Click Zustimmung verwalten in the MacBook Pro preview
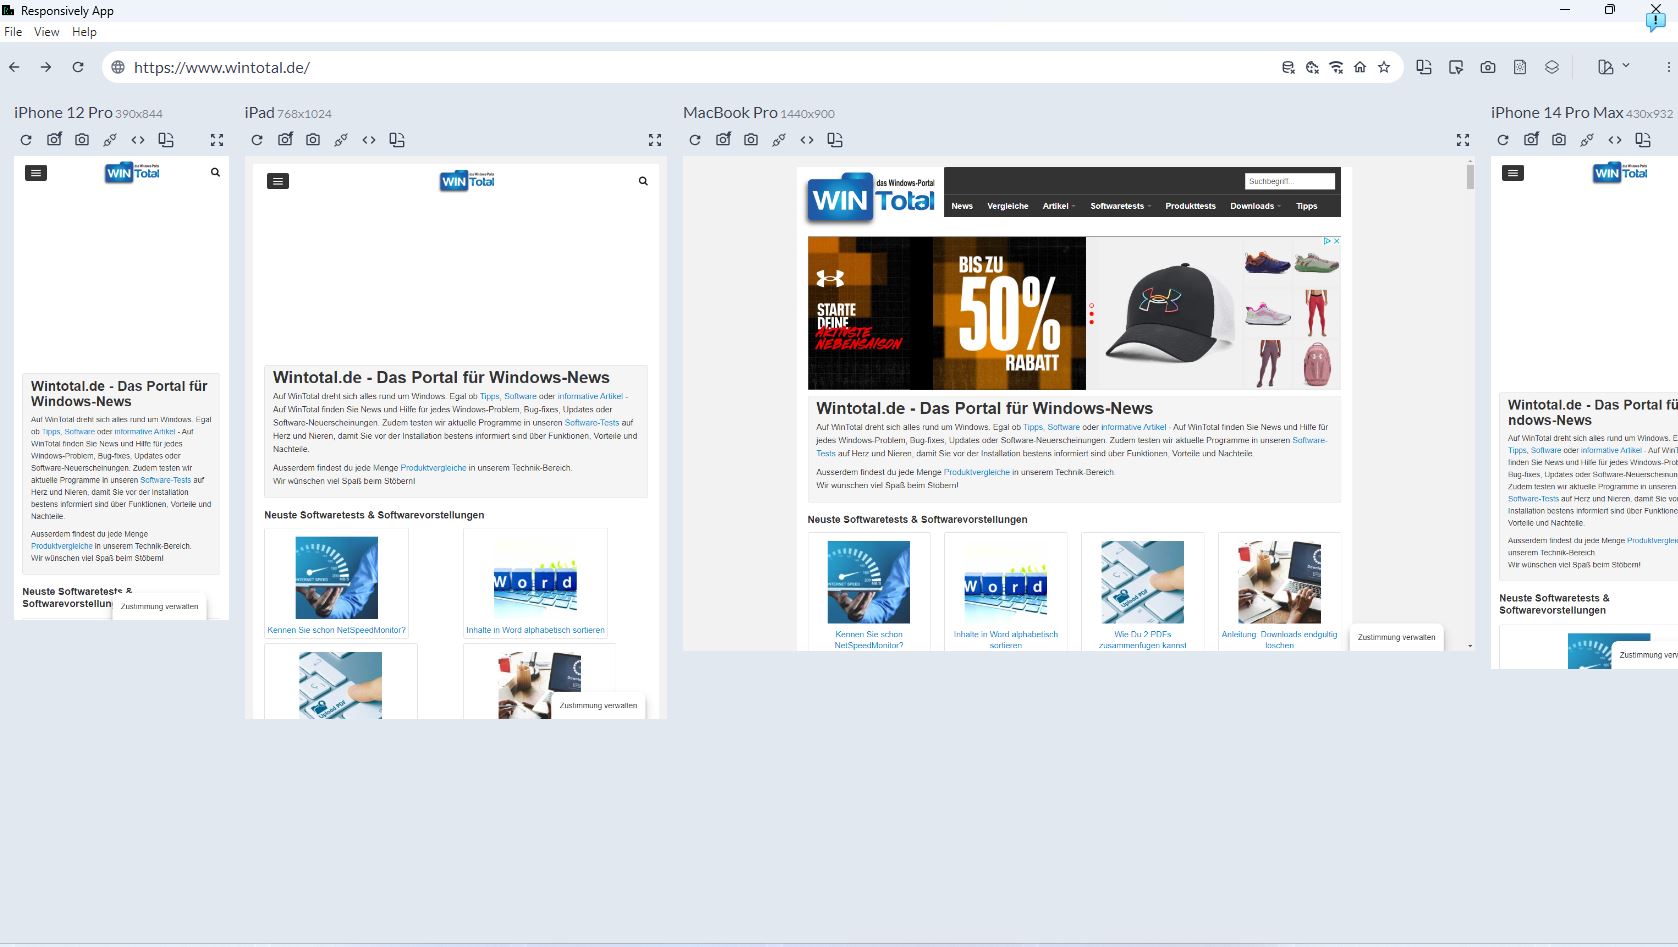Viewport: 1678px width, 947px height. tap(1396, 637)
